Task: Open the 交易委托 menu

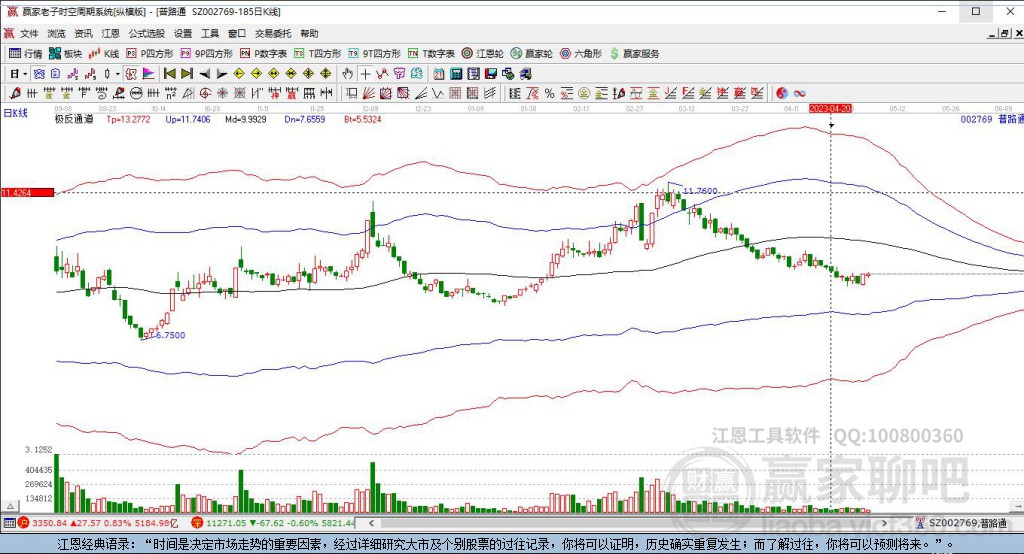Action: click(x=273, y=33)
